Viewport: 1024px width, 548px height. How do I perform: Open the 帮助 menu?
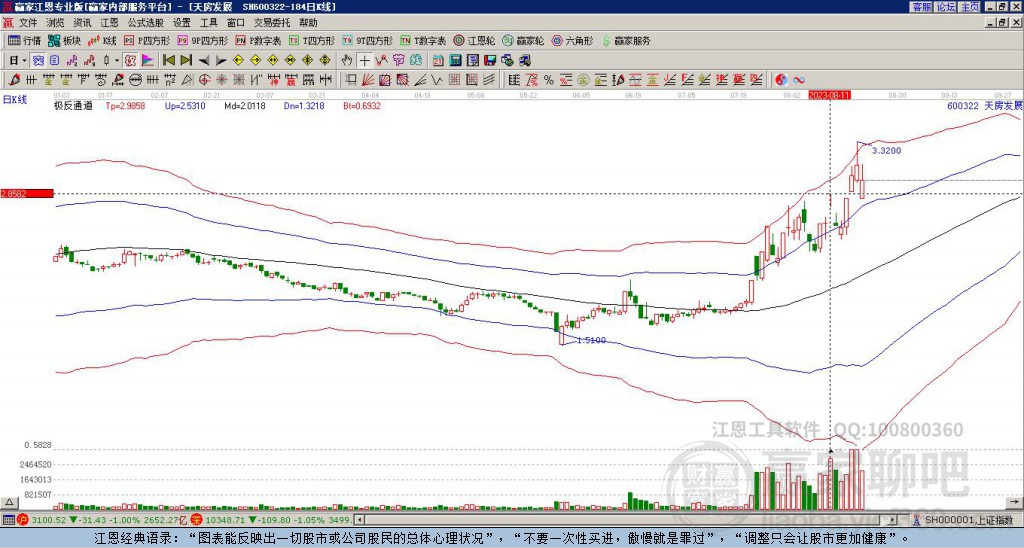click(308, 23)
